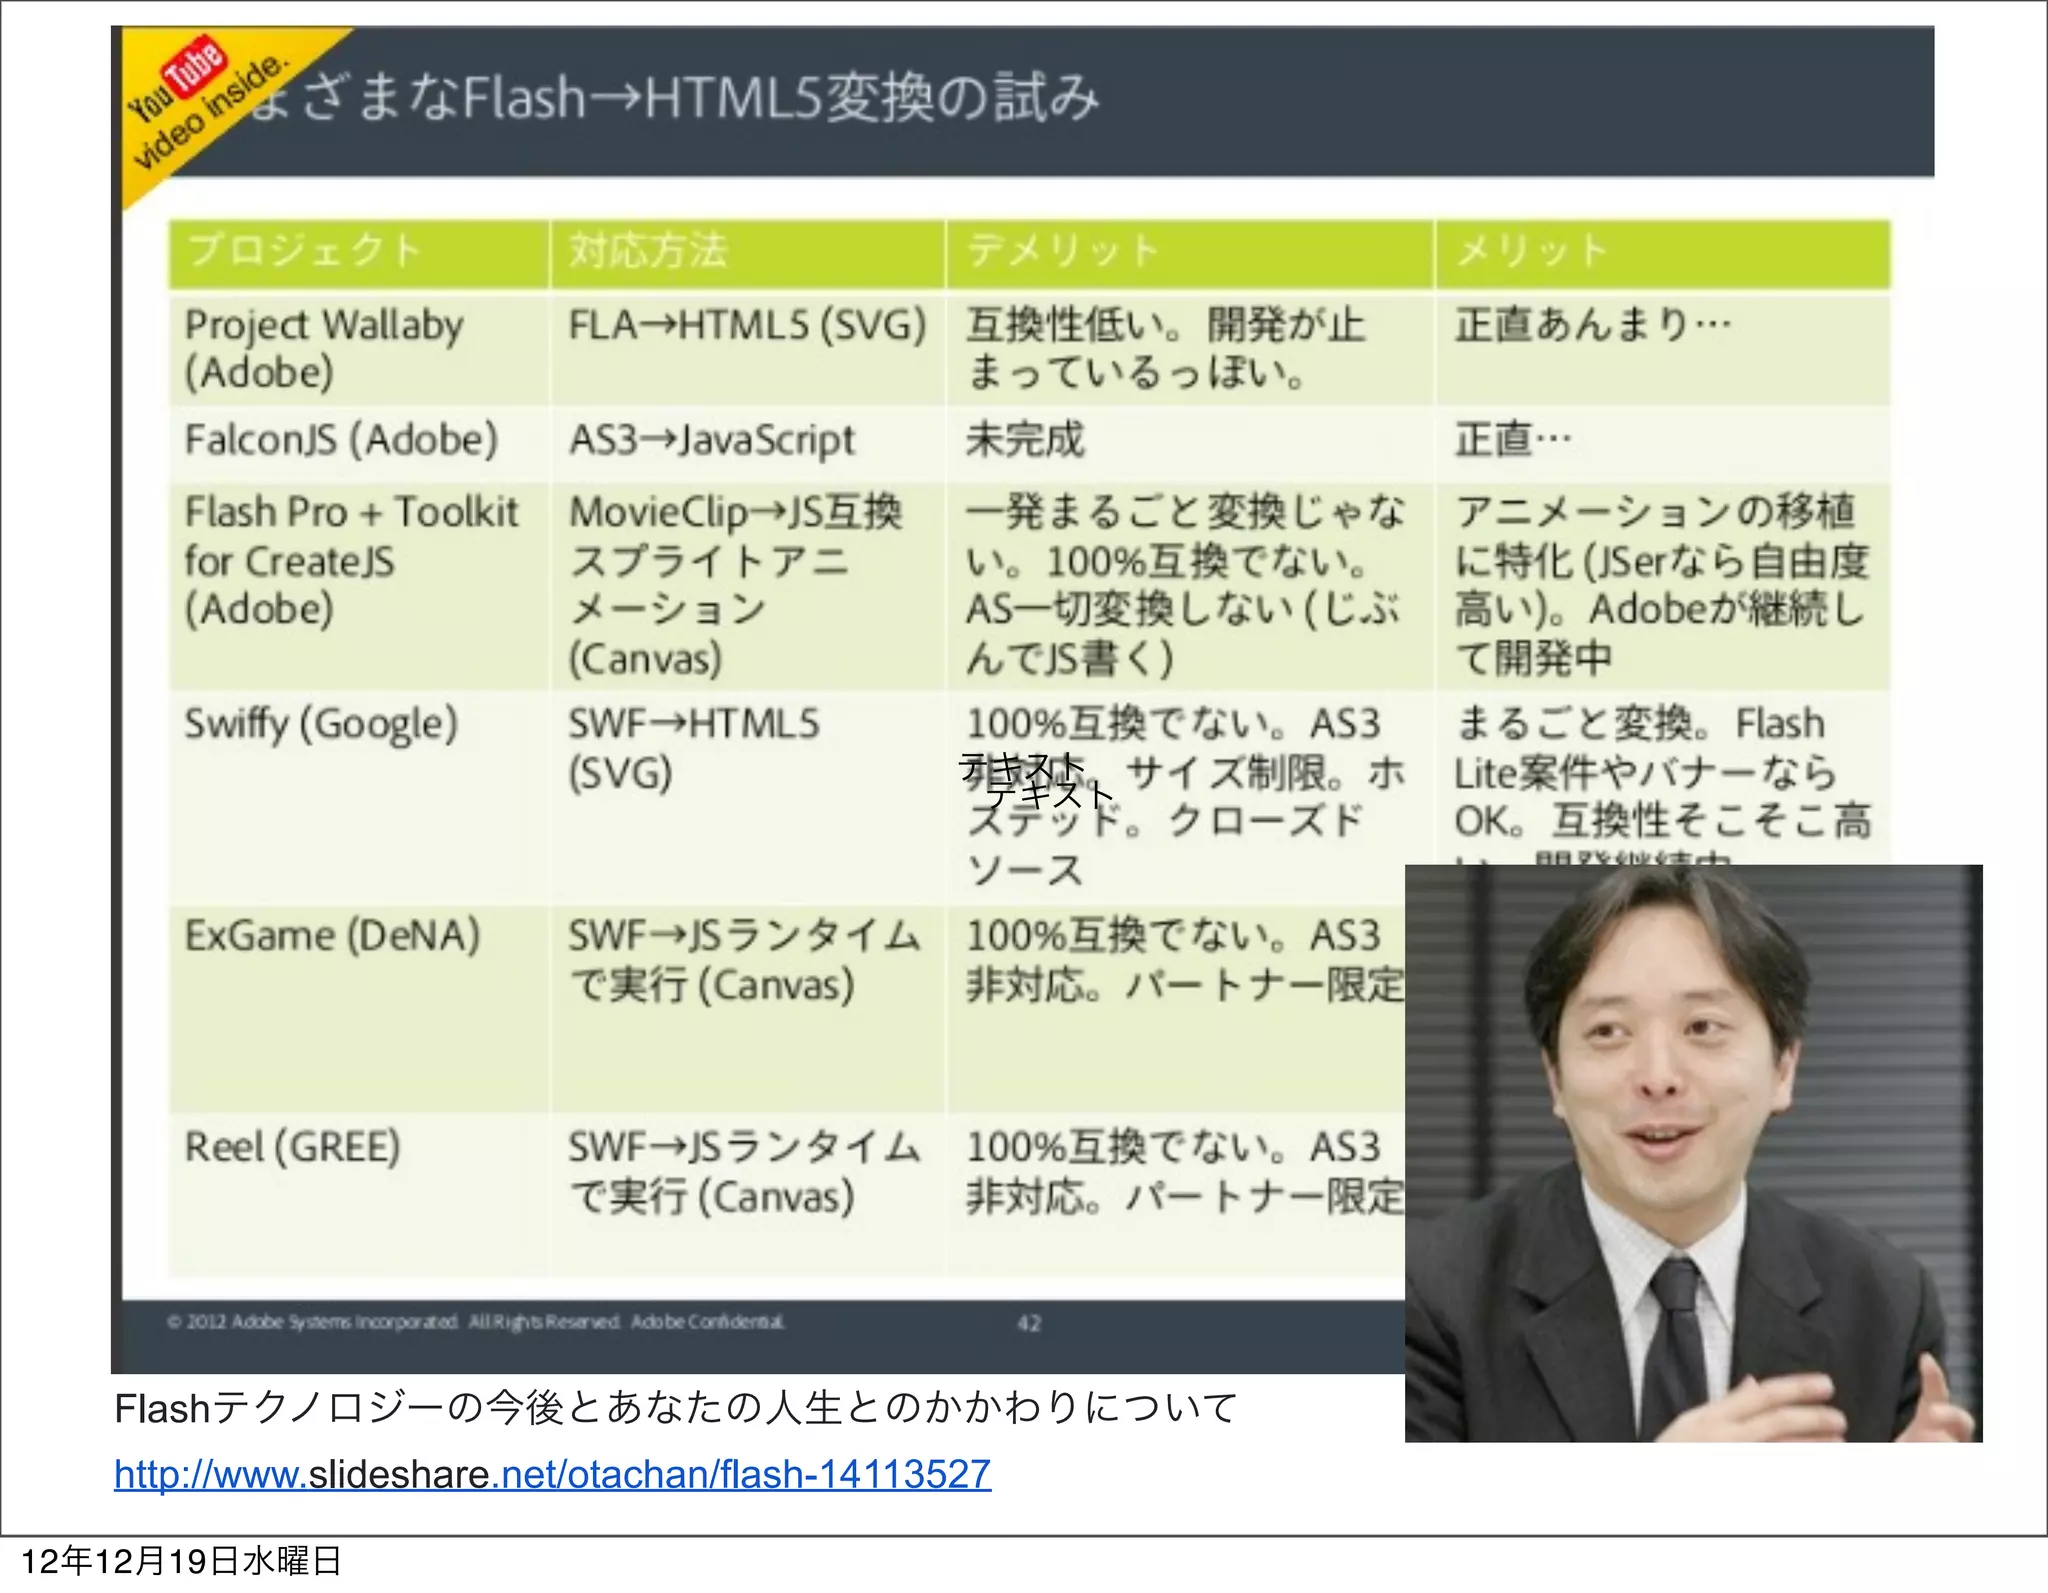Open the slideshare.net/otachan/flash-14113527 link
The width and height of the screenshot is (2048, 1593).
[x=552, y=1474]
